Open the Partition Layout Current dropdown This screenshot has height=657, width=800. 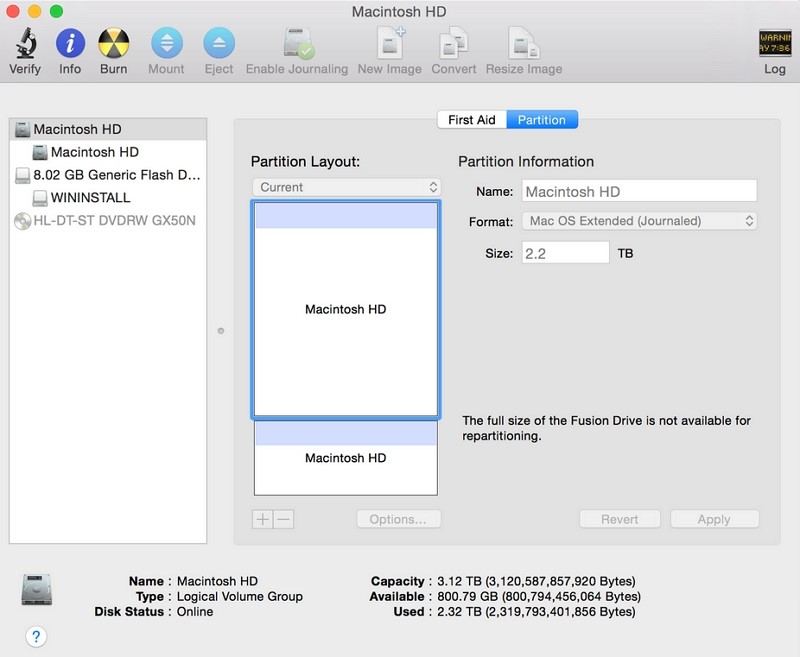coord(346,187)
